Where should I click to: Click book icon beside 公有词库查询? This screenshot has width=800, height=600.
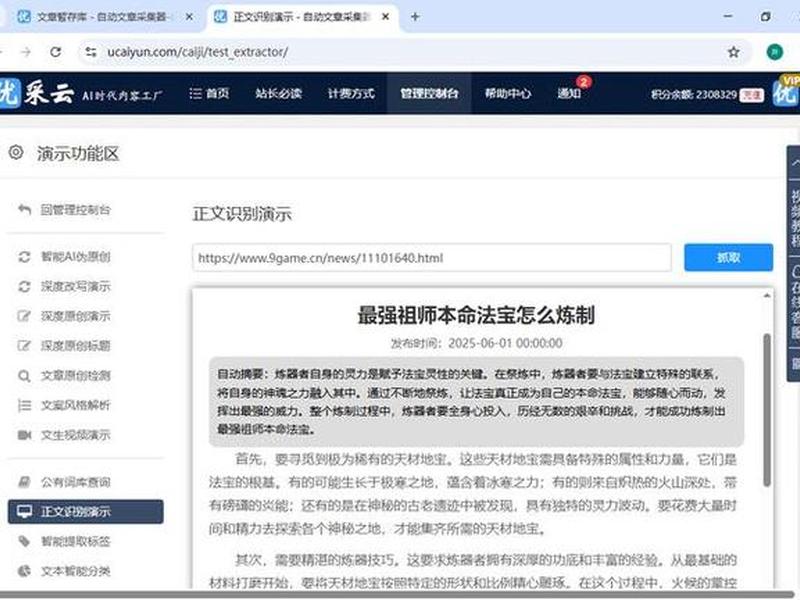click(24, 482)
